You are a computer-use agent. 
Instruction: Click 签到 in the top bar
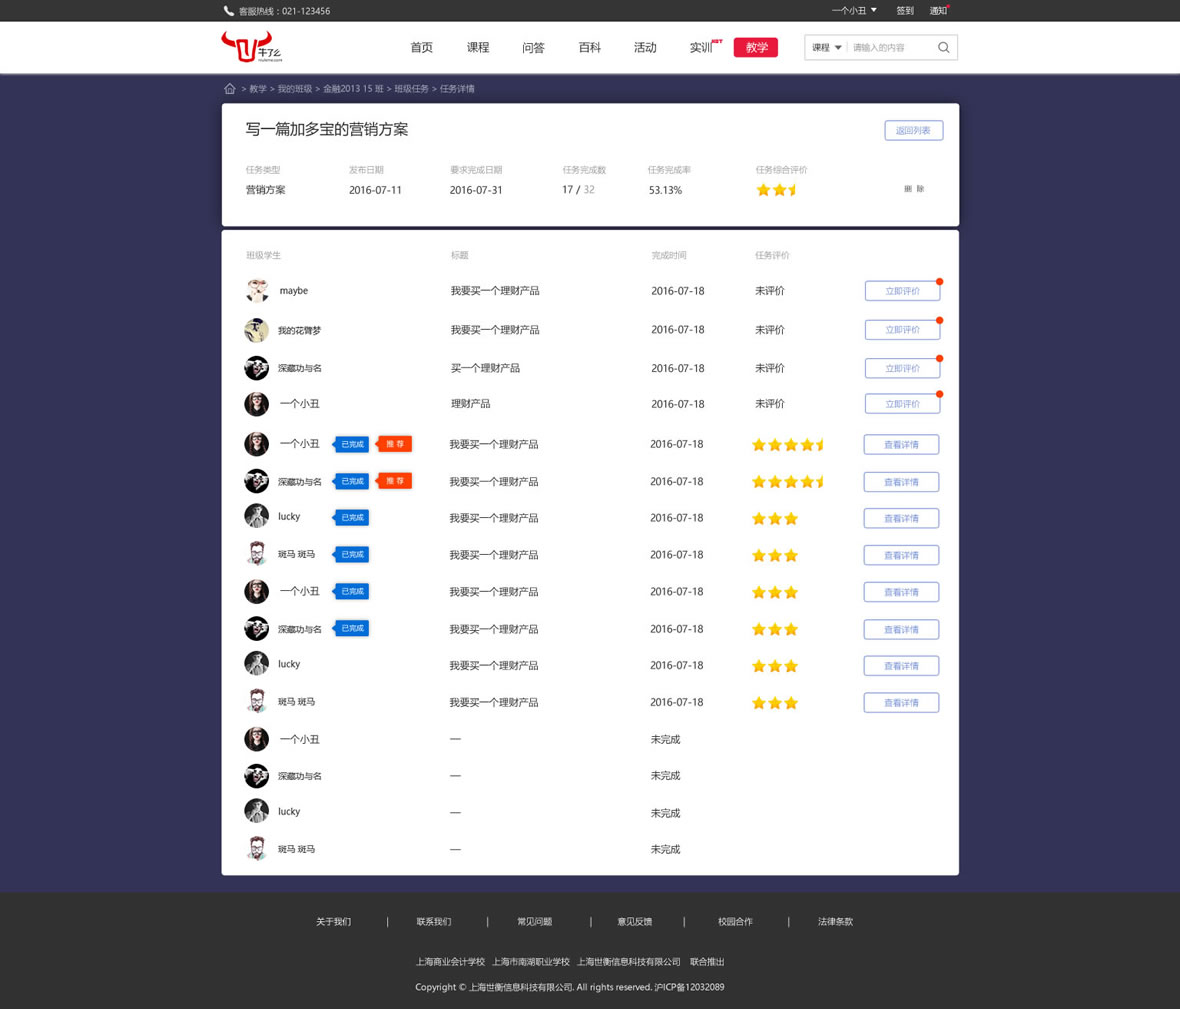pos(904,11)
